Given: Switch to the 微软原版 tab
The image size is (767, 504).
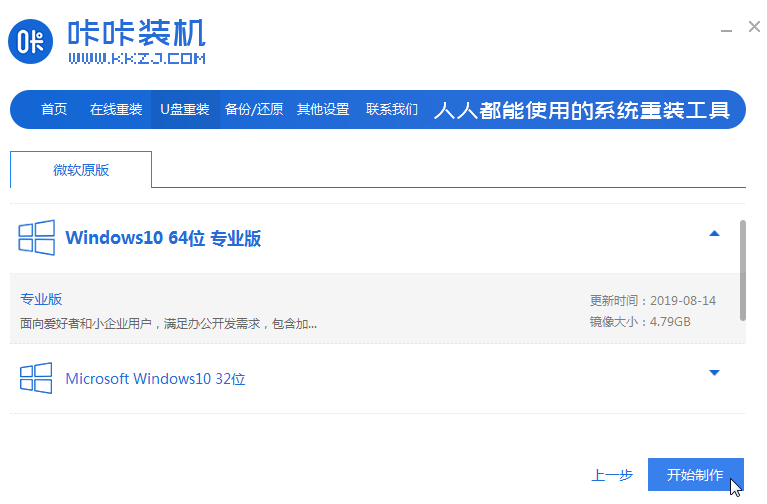Looking at the screenshot, I should [x=81, y=170].
